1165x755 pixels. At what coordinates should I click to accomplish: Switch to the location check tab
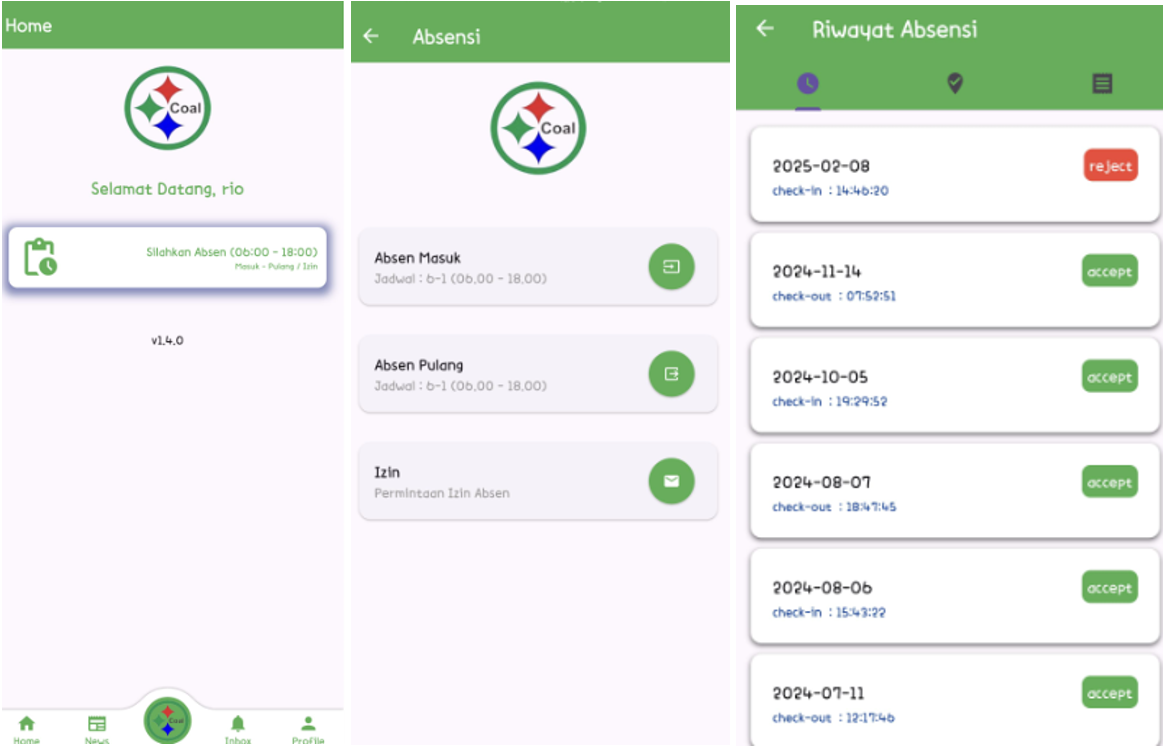point(955,84)
